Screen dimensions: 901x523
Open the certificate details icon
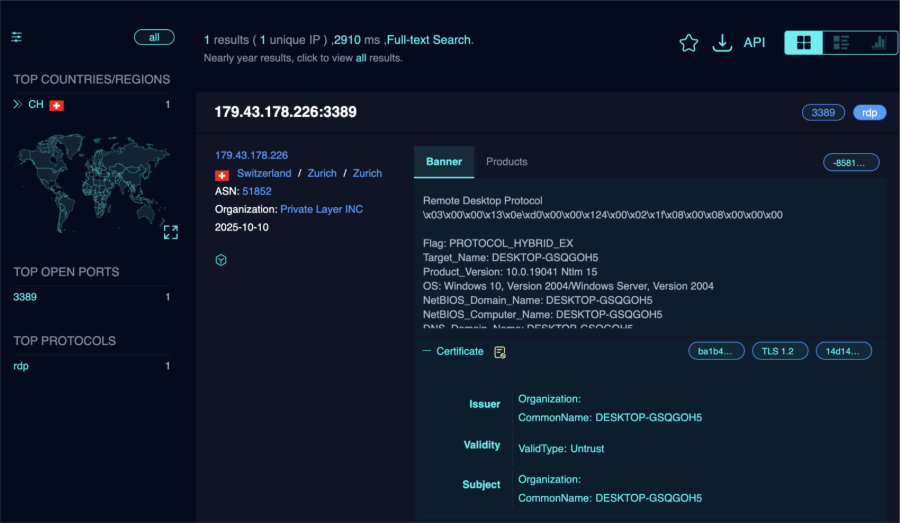500,352
